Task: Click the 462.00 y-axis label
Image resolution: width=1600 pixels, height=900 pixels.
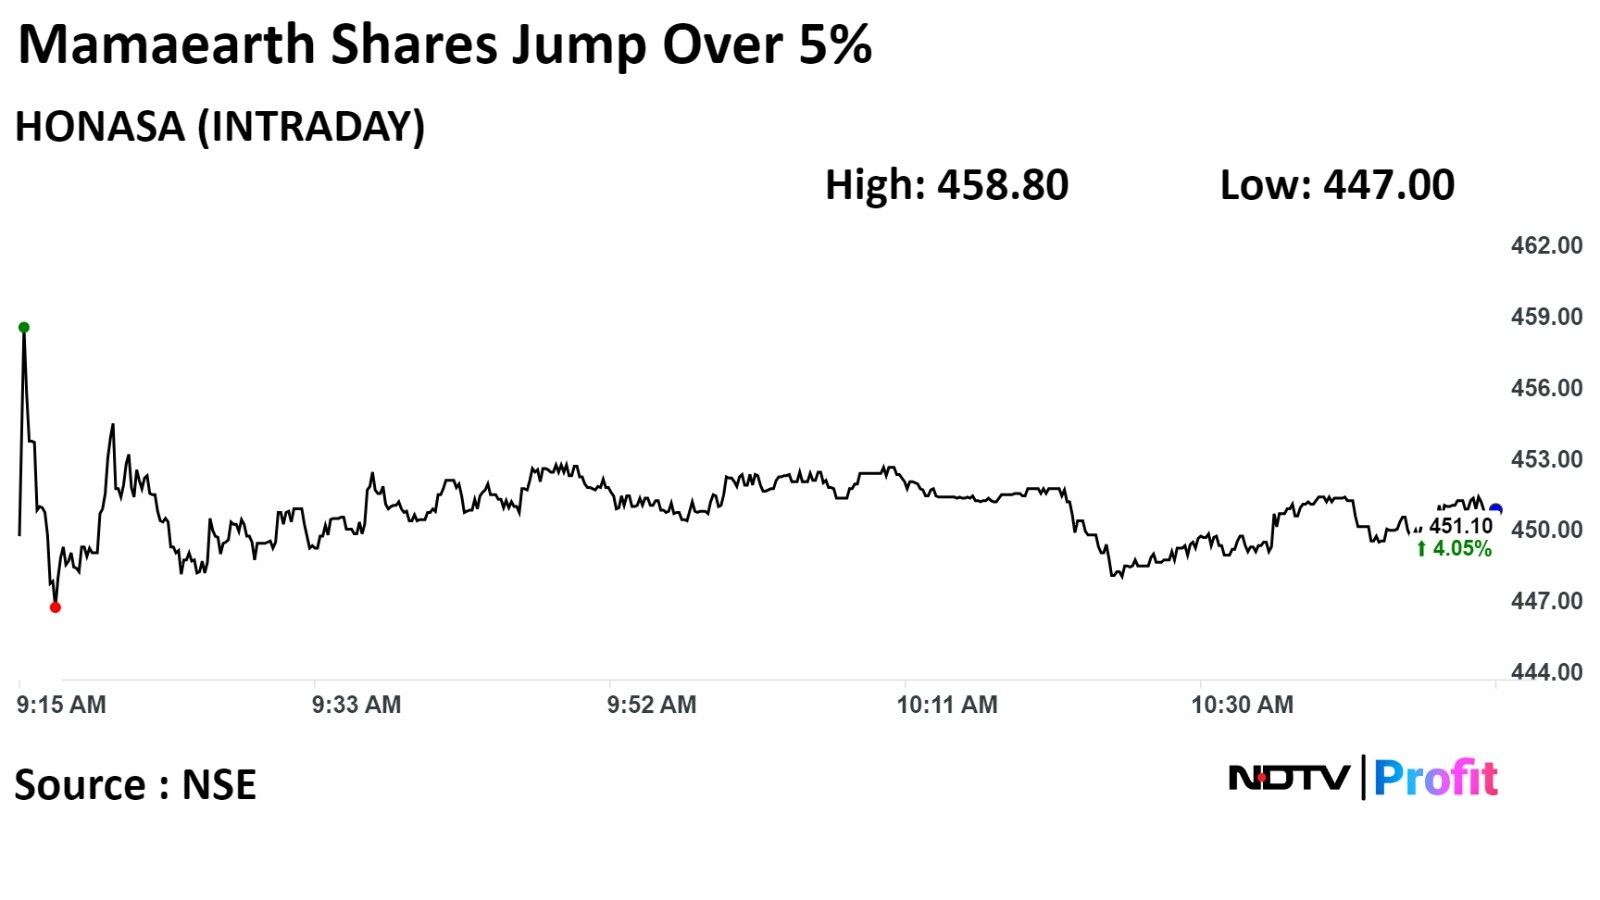Action: pyautogui.click(x=1546, y=246)
